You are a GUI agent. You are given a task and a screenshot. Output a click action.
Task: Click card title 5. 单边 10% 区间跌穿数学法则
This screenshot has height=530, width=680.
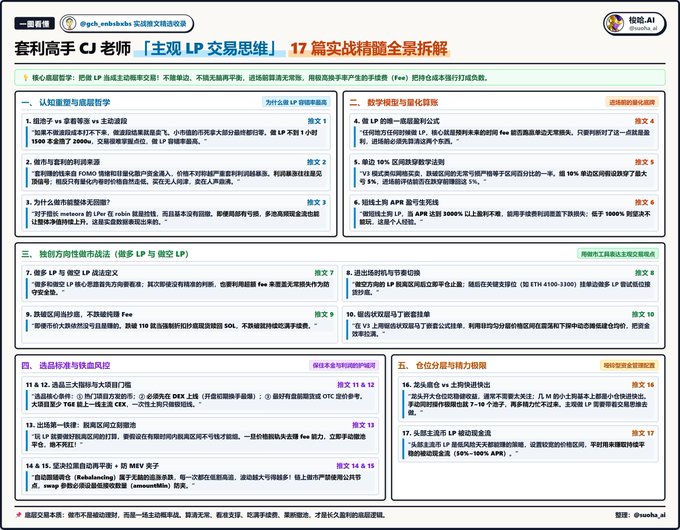(x=399, y=162)
